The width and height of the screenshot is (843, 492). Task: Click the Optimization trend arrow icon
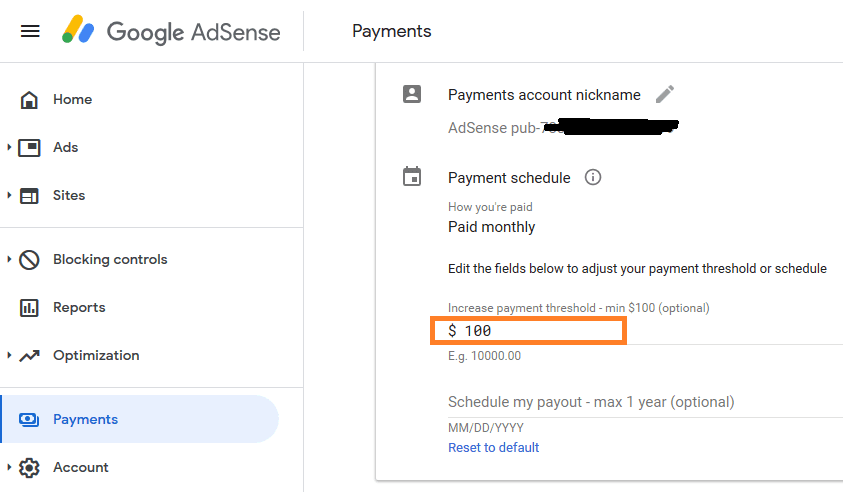click(x=30, y=355)
